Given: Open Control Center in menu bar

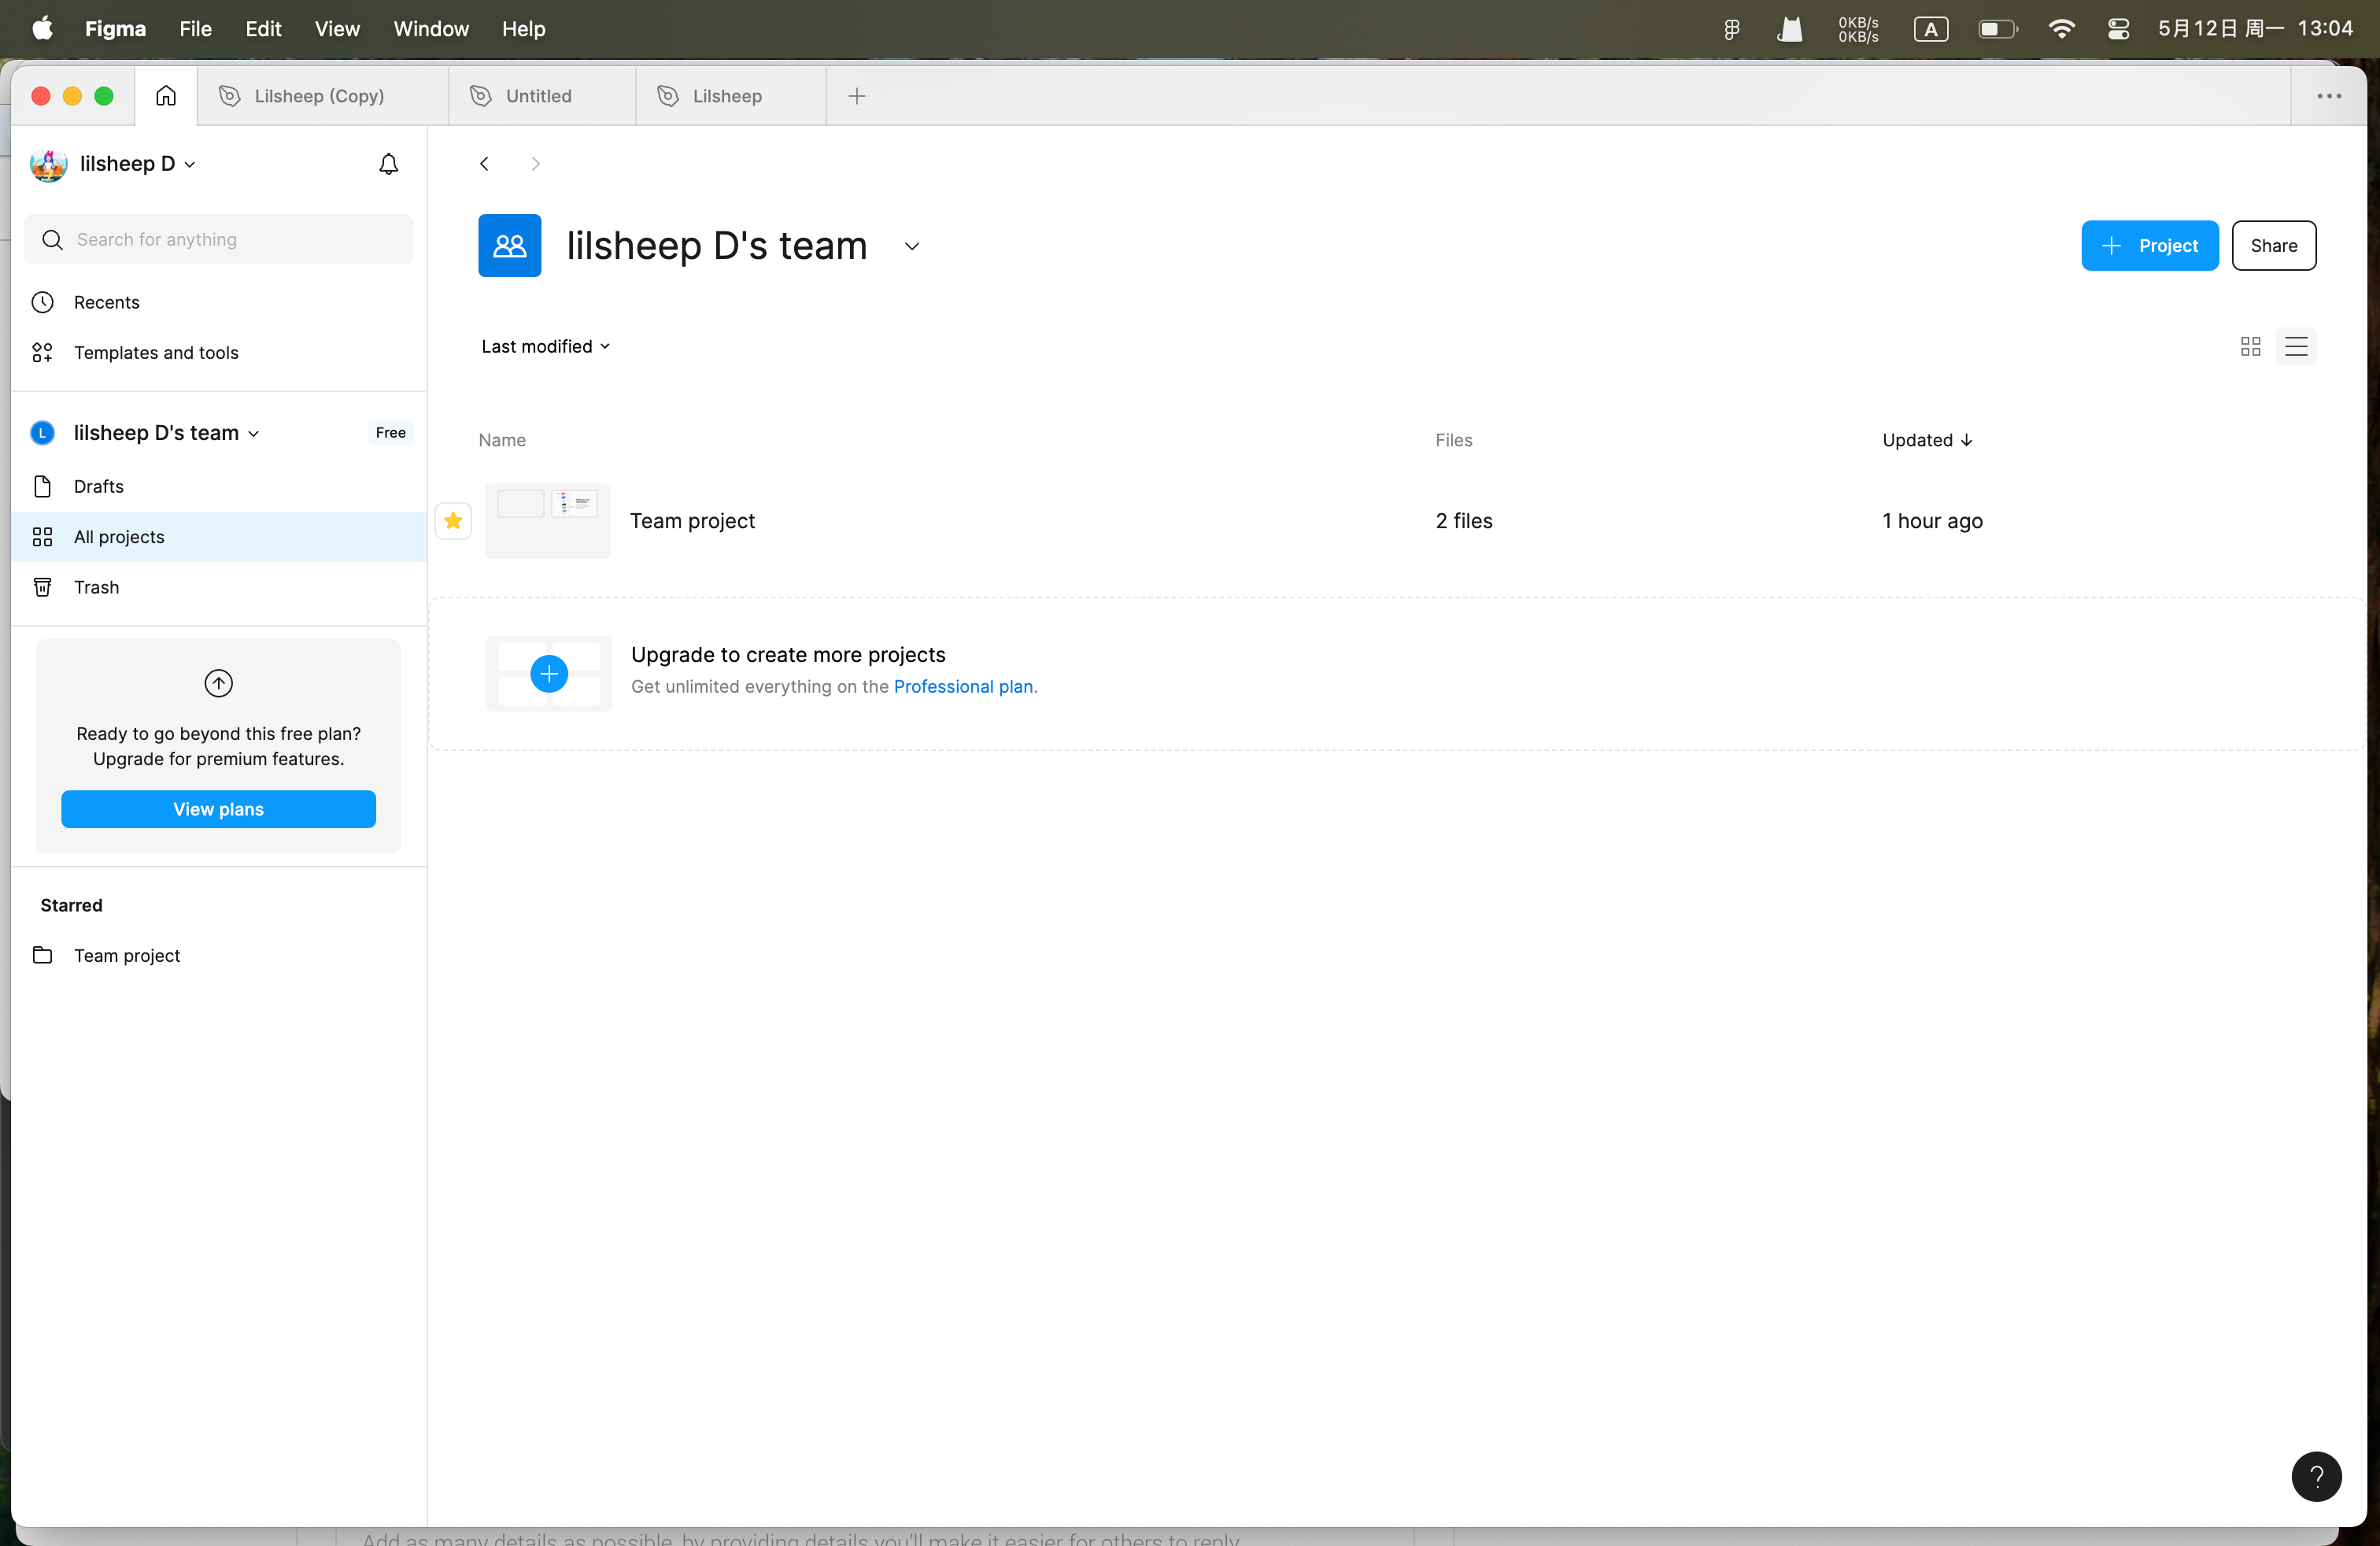Looking at the screenshot, I should [x=2118, y=29].
